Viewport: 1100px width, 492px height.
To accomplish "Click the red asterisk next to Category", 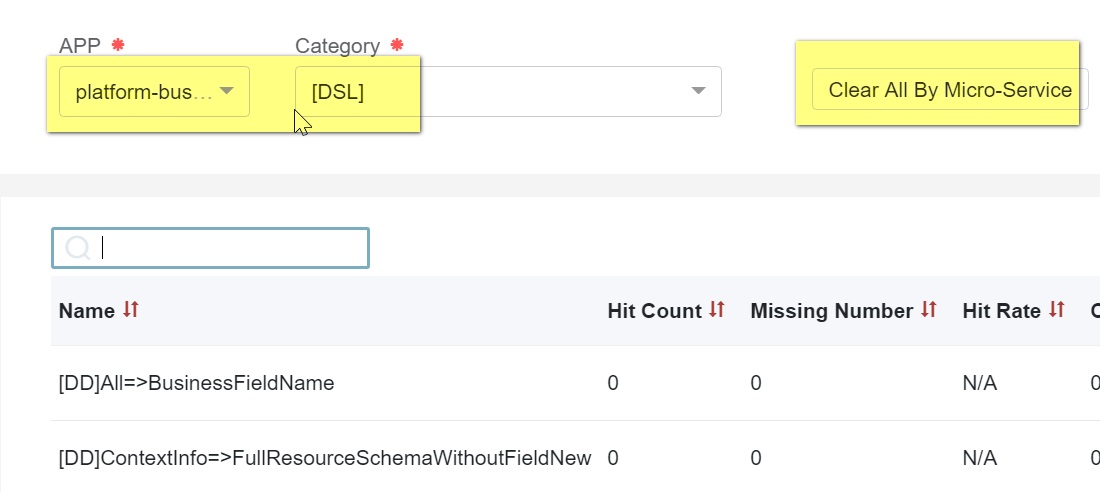I will pyautogui.click(x=397, y=46).
